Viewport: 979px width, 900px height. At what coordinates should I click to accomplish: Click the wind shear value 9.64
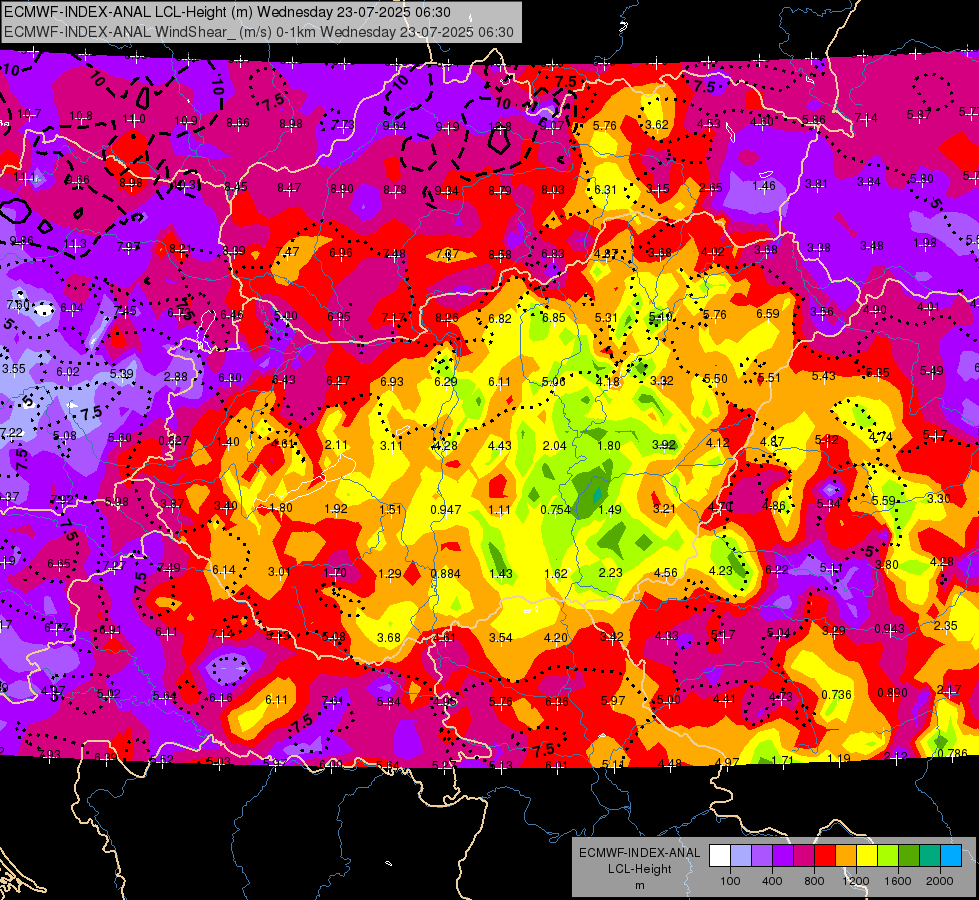[x=395, y=126]
